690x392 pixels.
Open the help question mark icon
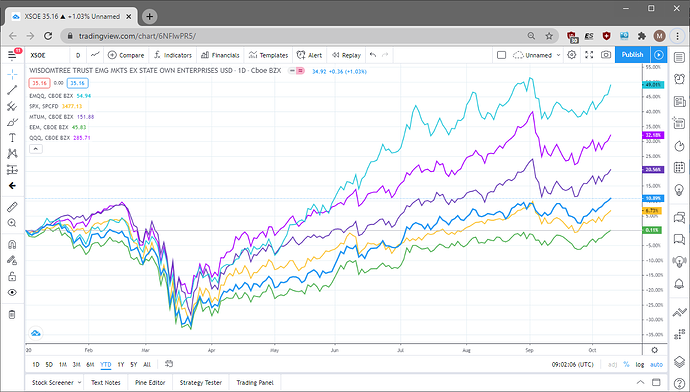point(679,383)
